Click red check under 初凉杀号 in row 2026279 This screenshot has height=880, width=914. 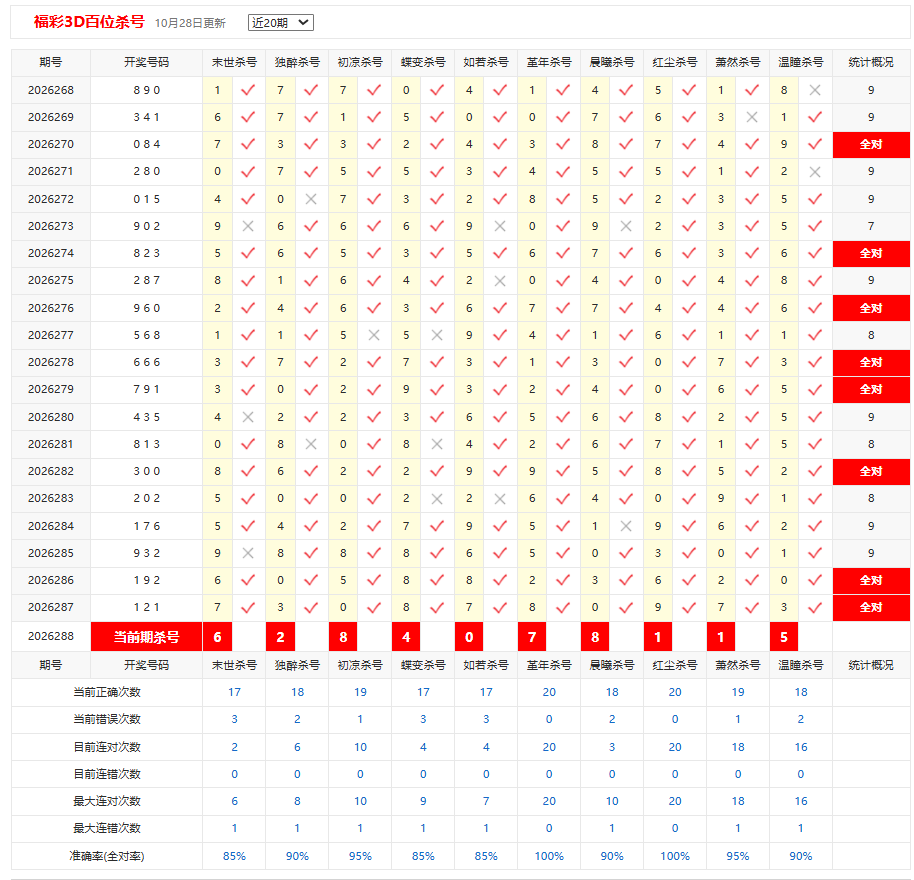[x=374, y=389]
